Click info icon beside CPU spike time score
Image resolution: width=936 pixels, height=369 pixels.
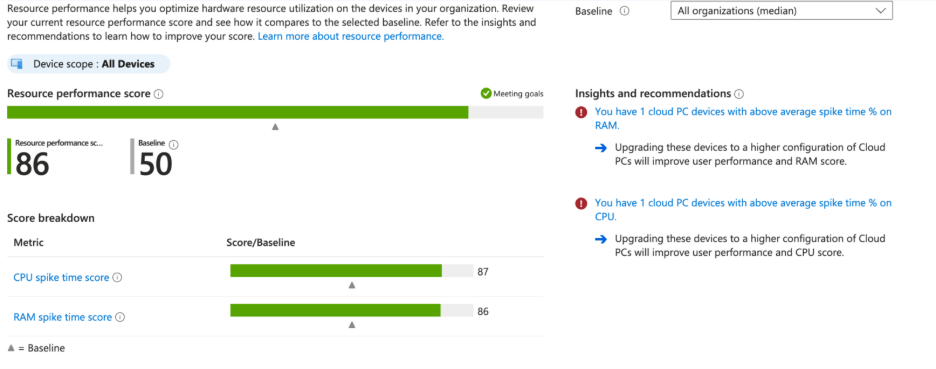point(118,278)
